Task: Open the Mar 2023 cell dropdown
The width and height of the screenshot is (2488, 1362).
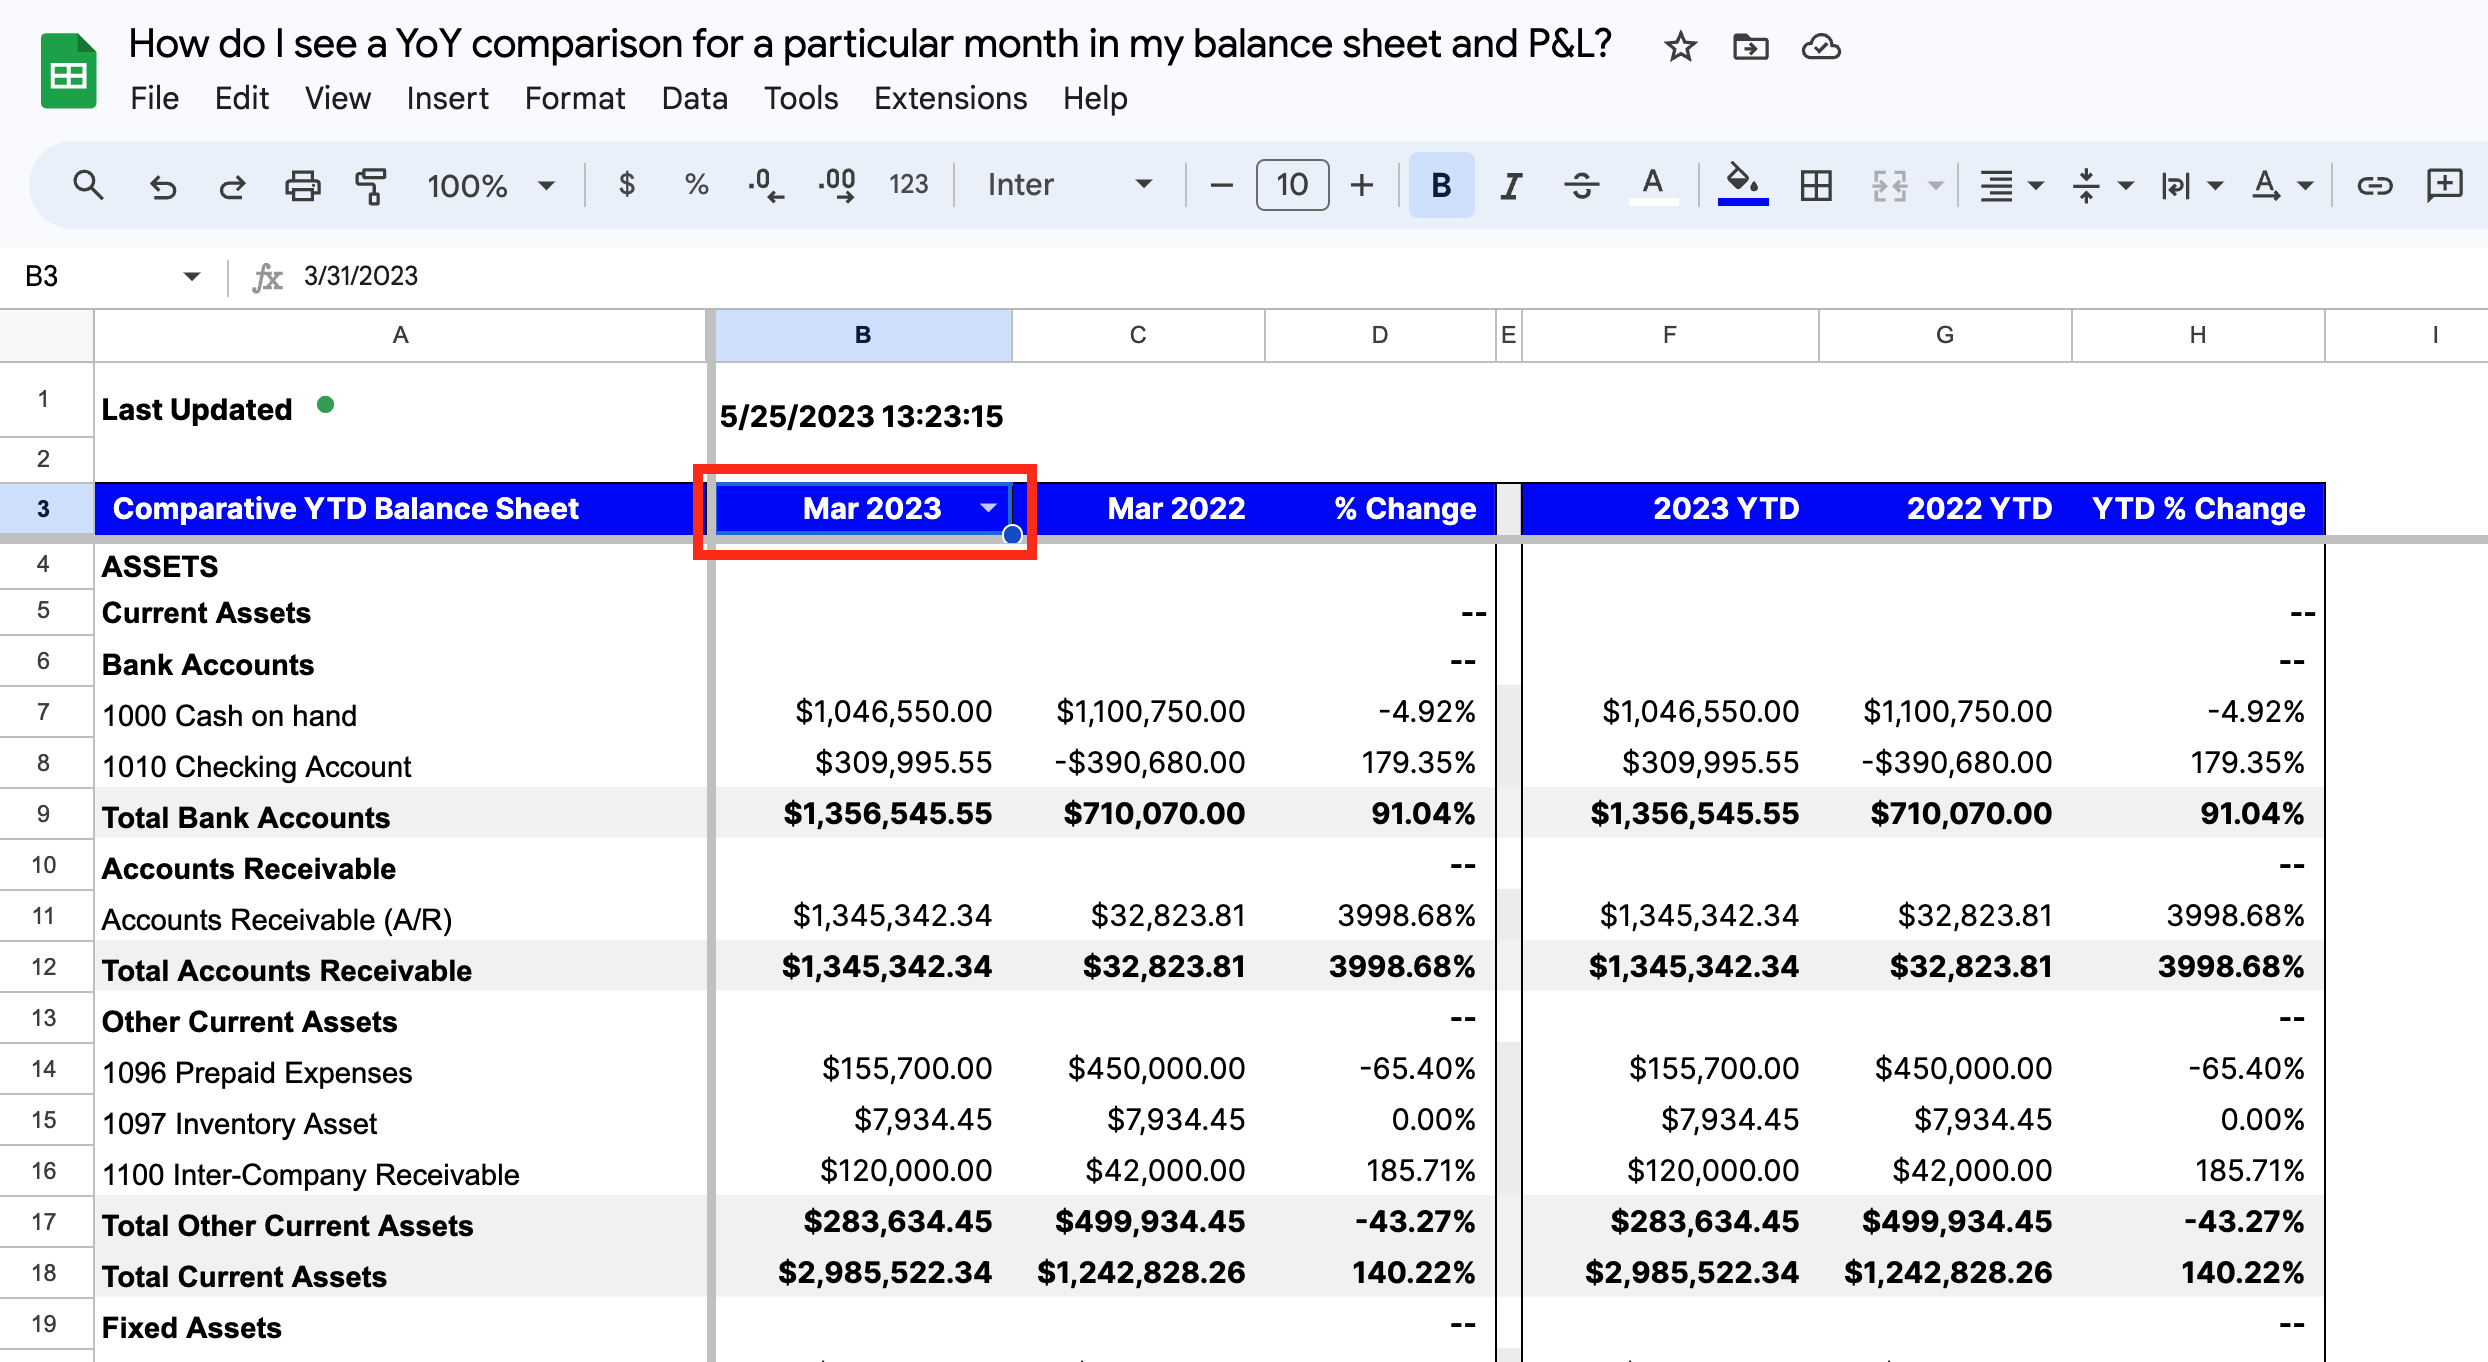Action: (x=988, y=508)
